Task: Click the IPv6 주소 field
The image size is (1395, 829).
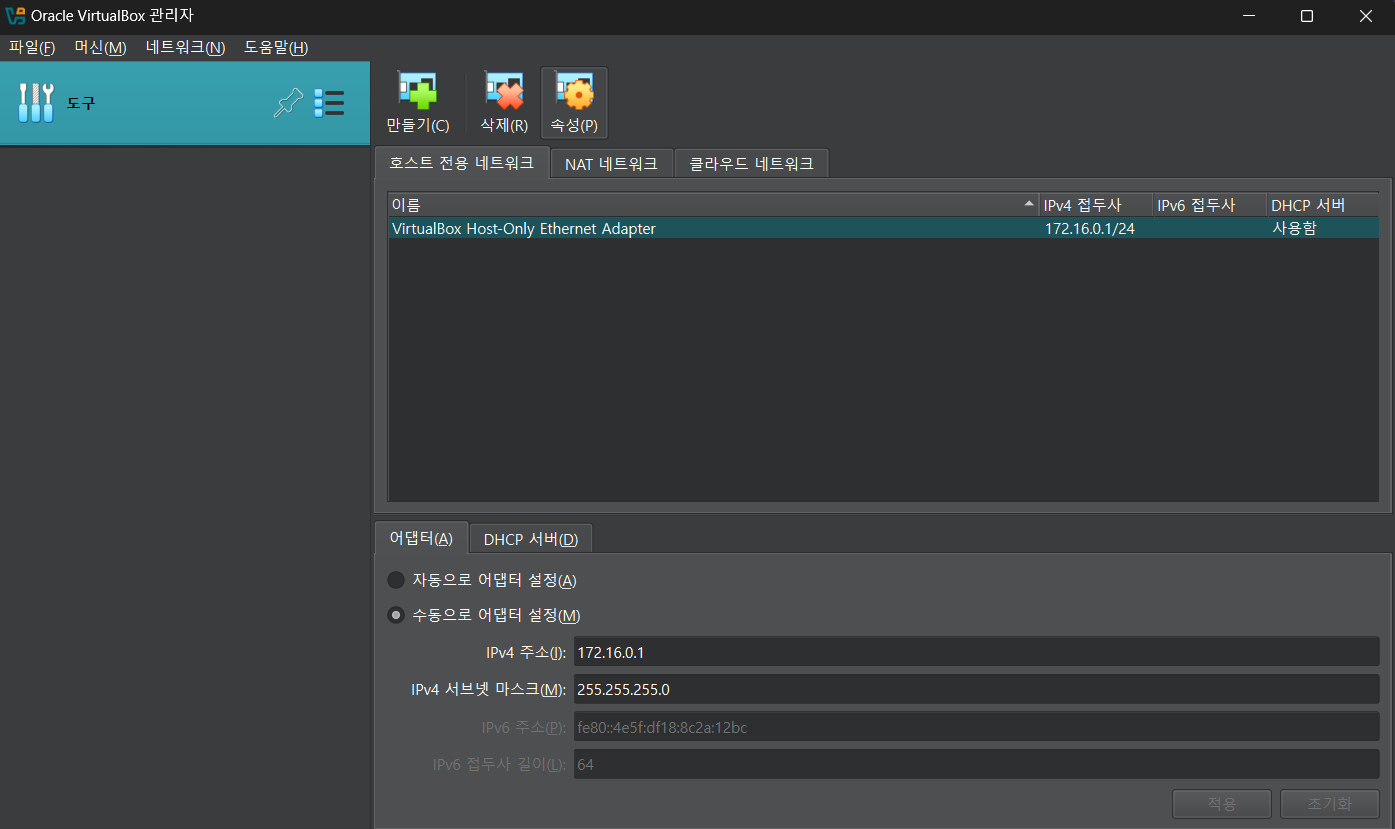Action: [976, 727]
